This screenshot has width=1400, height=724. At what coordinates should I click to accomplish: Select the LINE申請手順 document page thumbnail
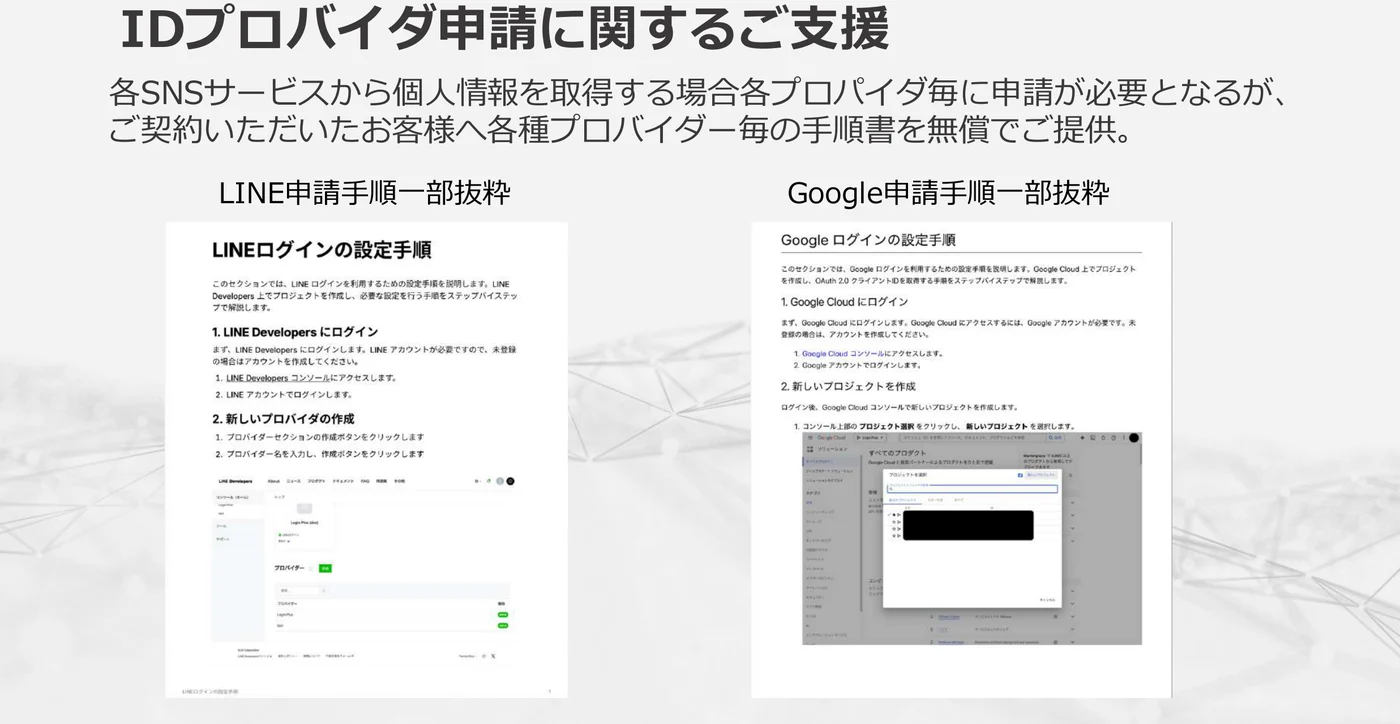366,460
